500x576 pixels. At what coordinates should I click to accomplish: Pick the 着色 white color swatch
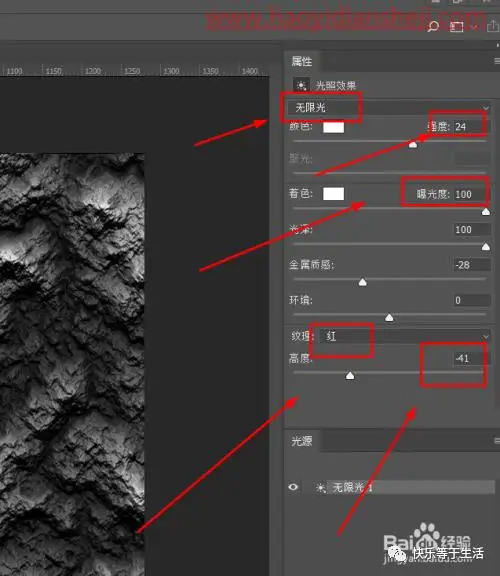coord(334,194)
